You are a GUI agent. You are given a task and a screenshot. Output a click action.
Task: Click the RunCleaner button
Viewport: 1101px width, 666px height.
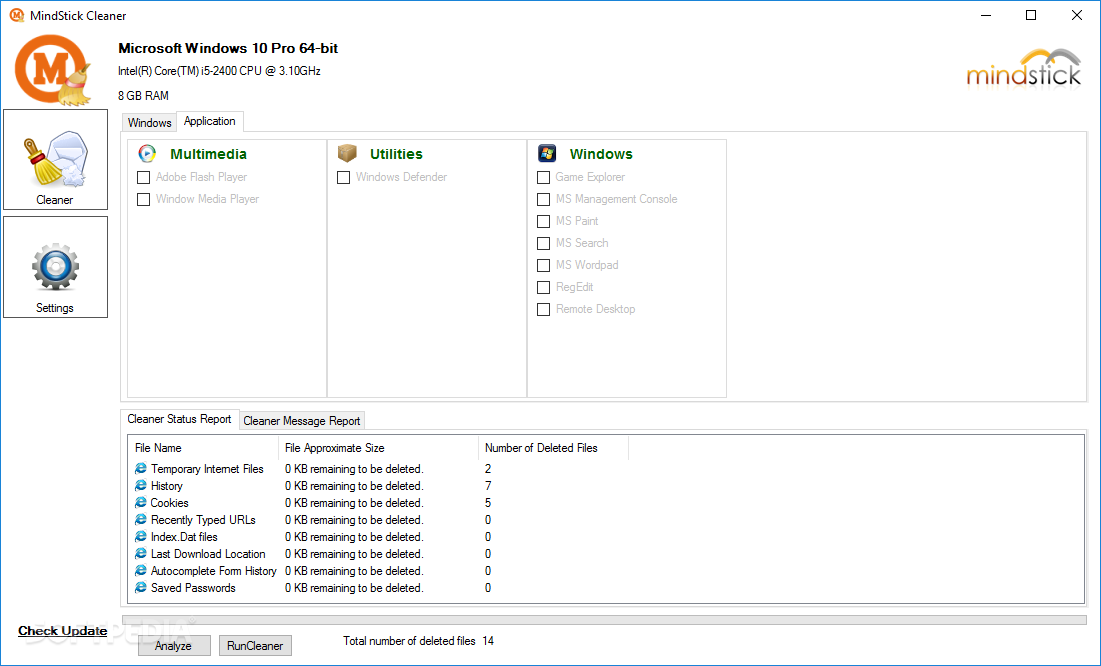point(255,646)
